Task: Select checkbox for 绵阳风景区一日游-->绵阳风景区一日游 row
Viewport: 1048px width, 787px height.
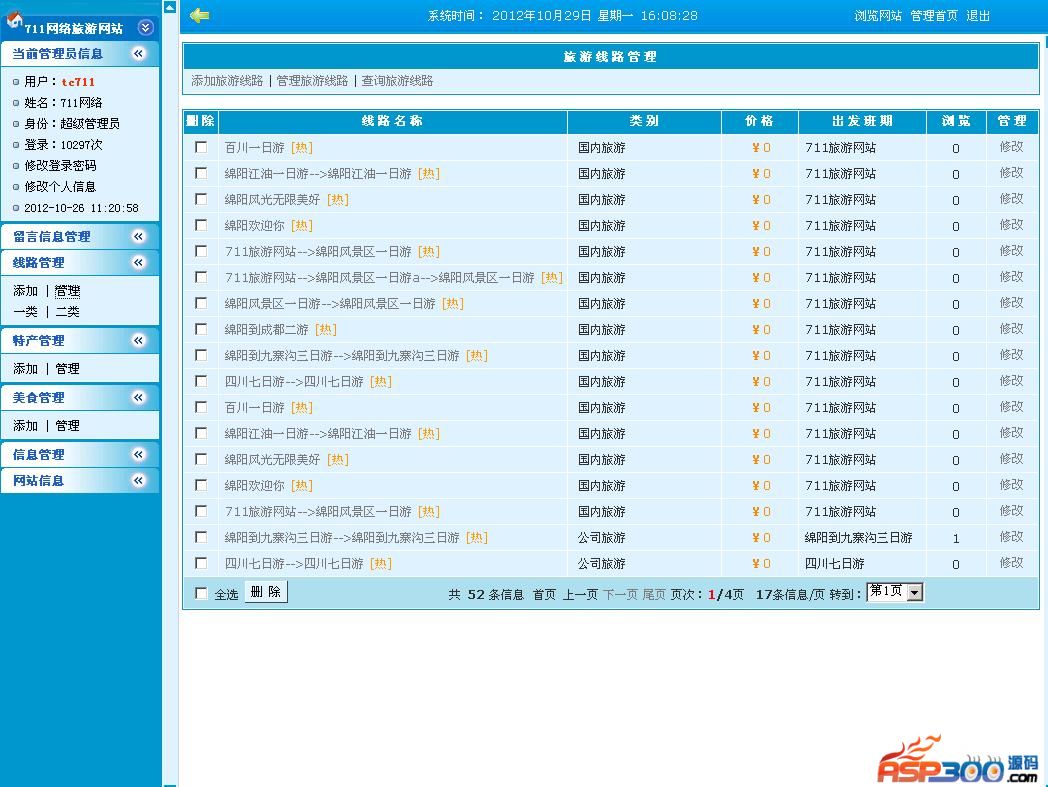Action: 201,303
